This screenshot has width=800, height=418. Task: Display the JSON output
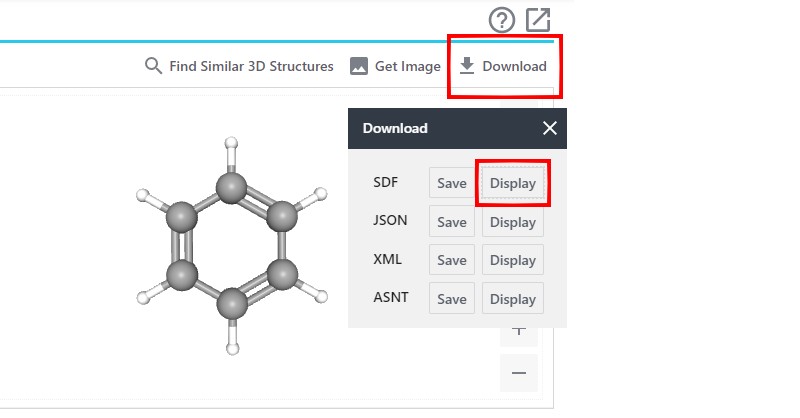[x=513, y=222]
